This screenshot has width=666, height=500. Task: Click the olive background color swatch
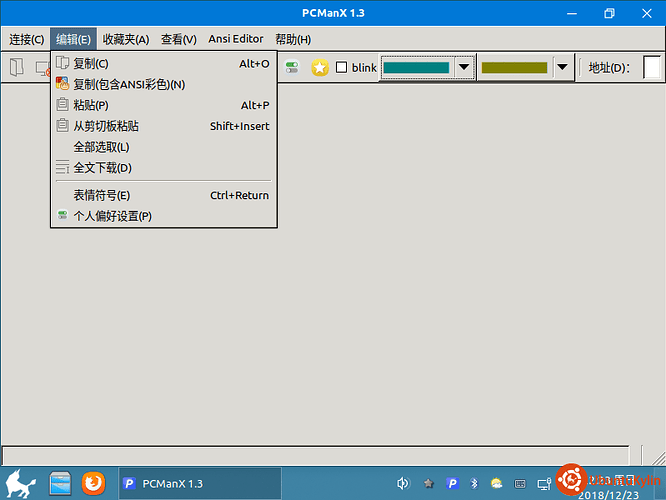tap(514, 68)
